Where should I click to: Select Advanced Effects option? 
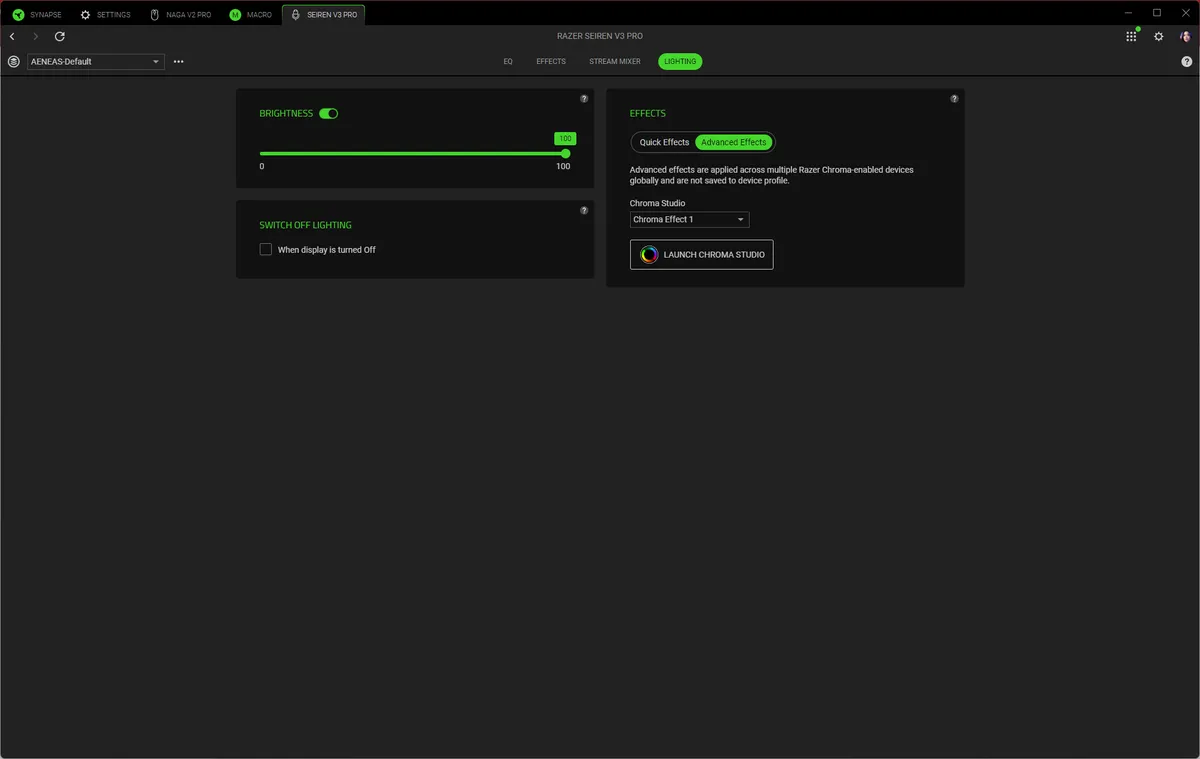pos(734,142)
